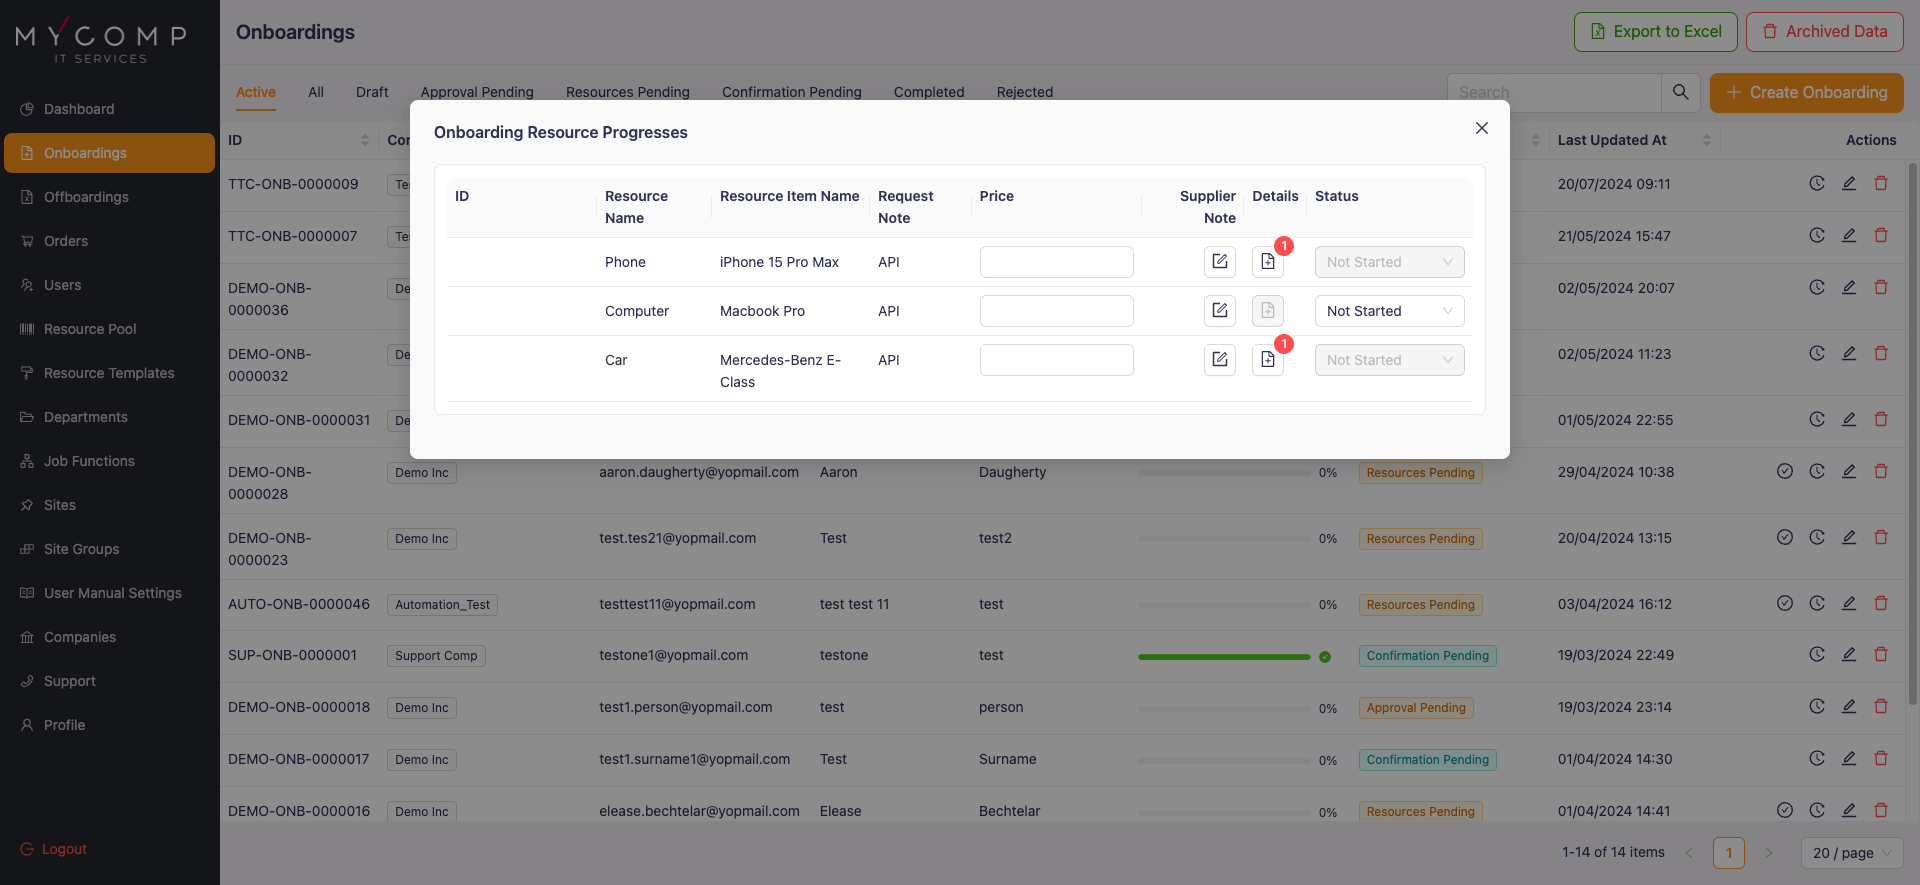This screenshot has height=885, width=1920.
Task: Click the Price field for Macbook Pro
Action: click(1056, 311)
